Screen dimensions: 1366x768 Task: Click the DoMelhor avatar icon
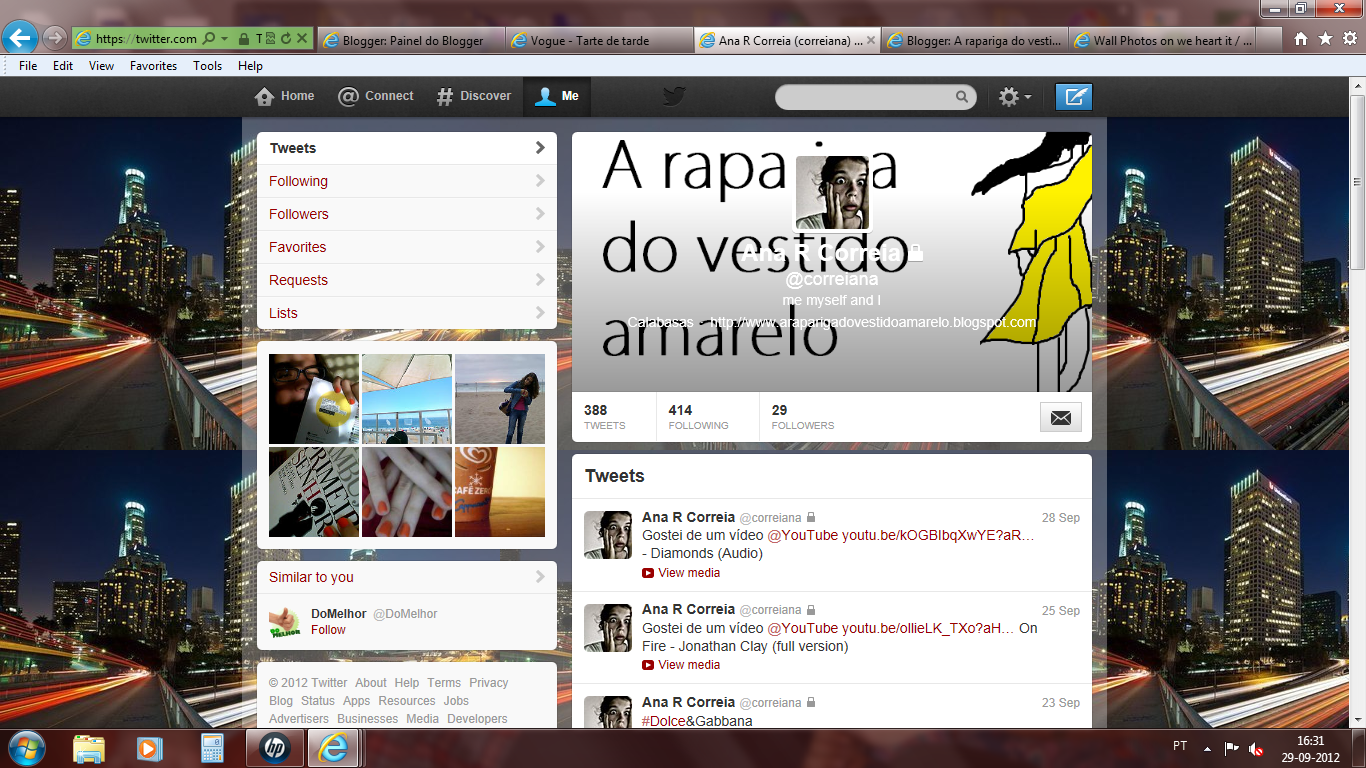coord(285,621)
